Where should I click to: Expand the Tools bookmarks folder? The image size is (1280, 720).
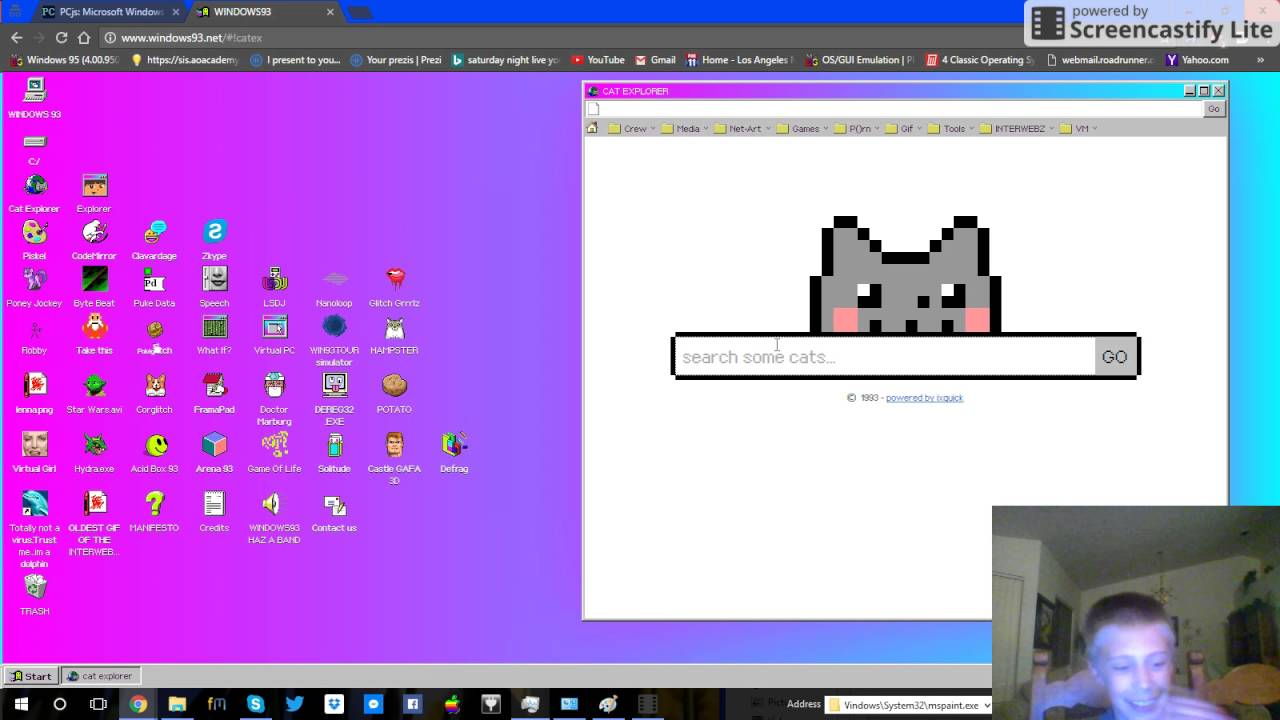pyautogui.click(x=951, y=128)
